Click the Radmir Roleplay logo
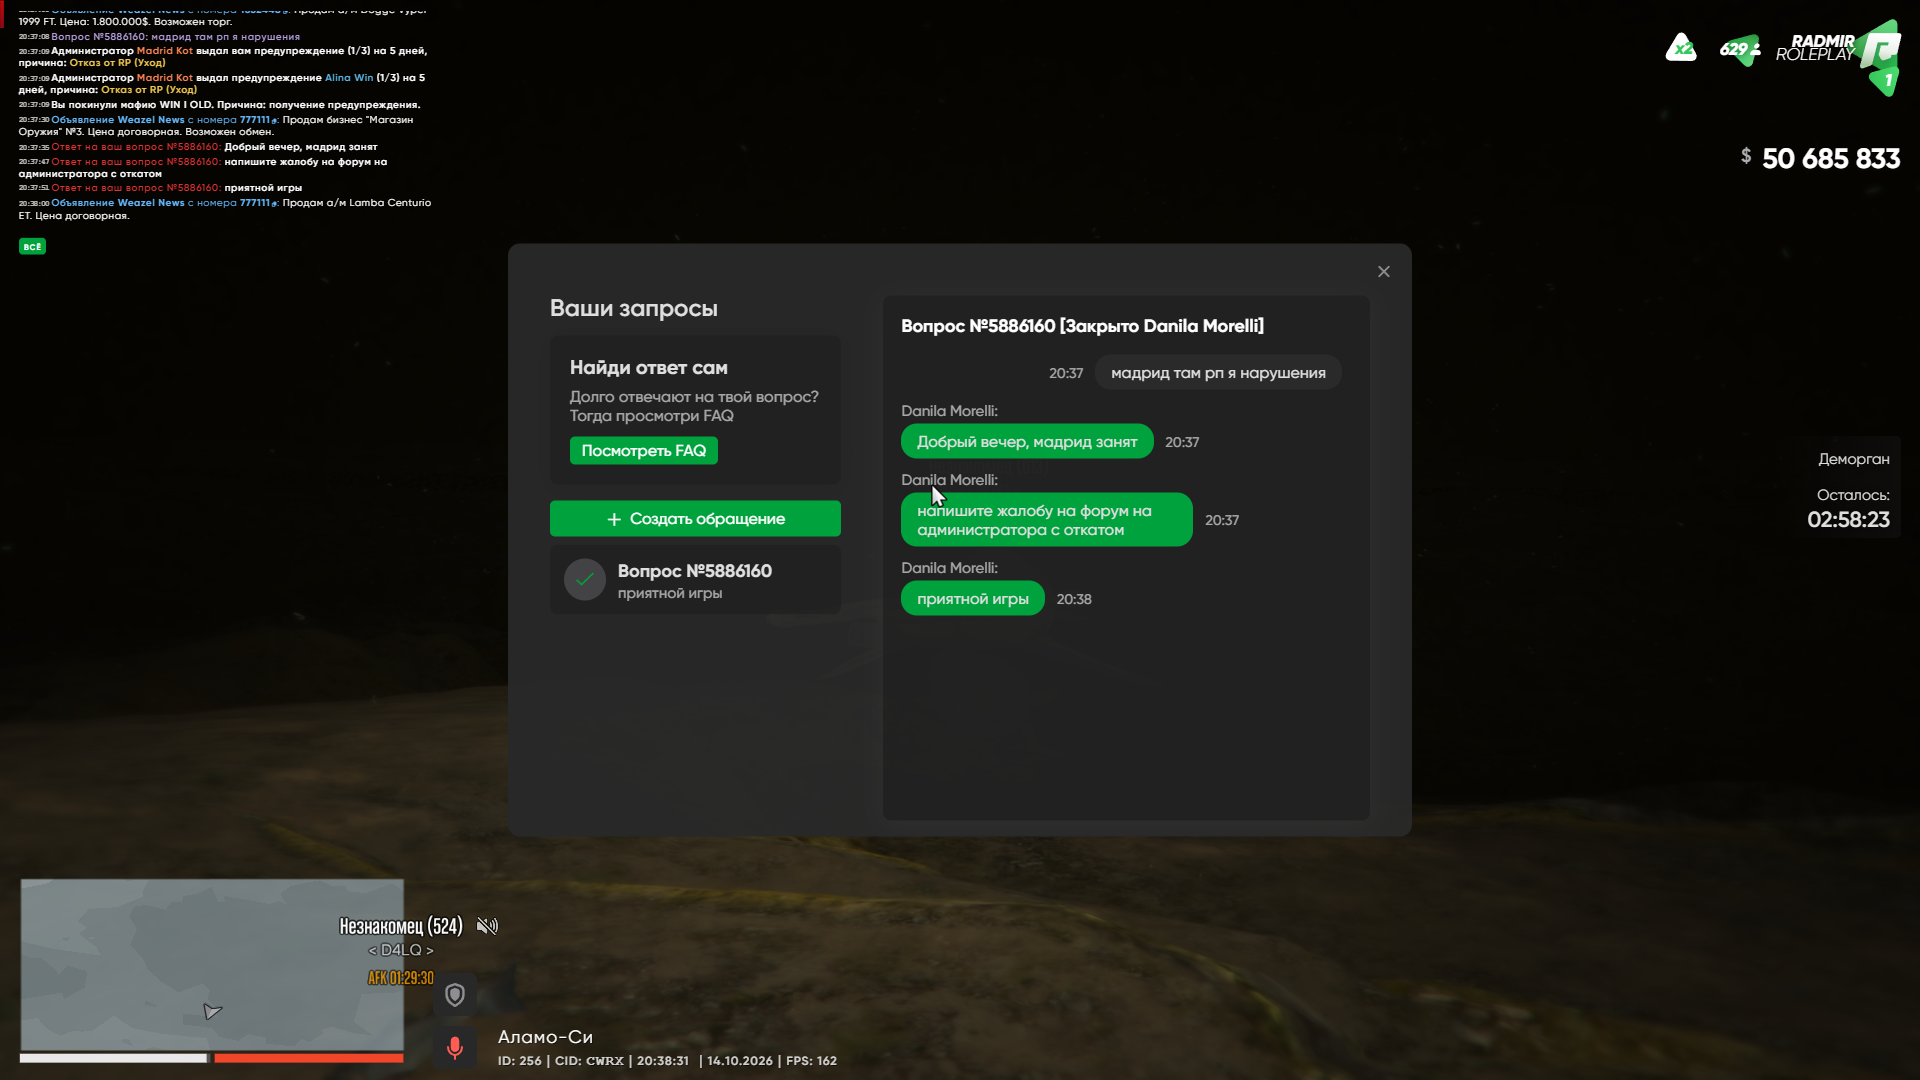 [1838, 55]
